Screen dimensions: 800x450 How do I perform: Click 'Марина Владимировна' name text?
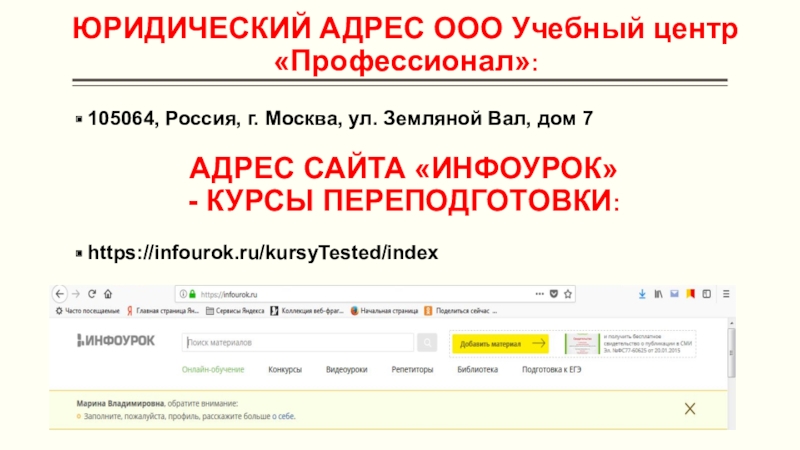click(x=120, y=403)
